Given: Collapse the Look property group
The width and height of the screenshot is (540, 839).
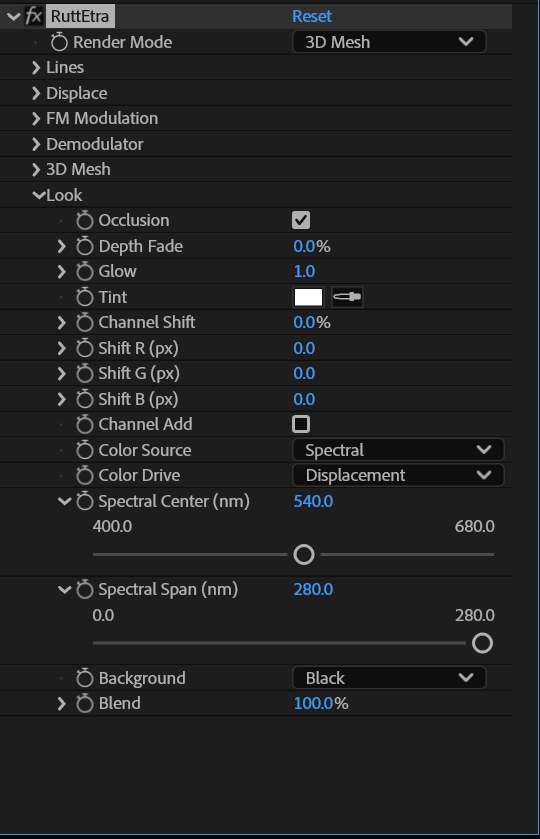Looking at the screenshot, I should (x=39, y=195).
